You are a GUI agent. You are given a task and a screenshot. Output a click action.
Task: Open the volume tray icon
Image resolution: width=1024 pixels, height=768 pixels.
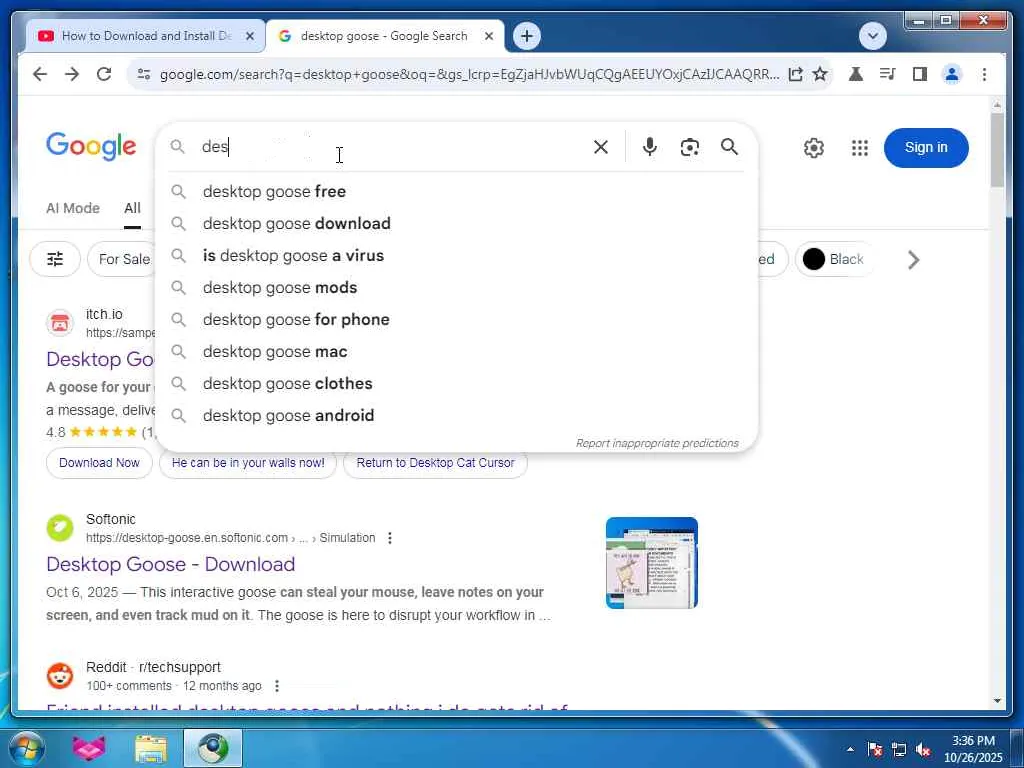point(923,750)
